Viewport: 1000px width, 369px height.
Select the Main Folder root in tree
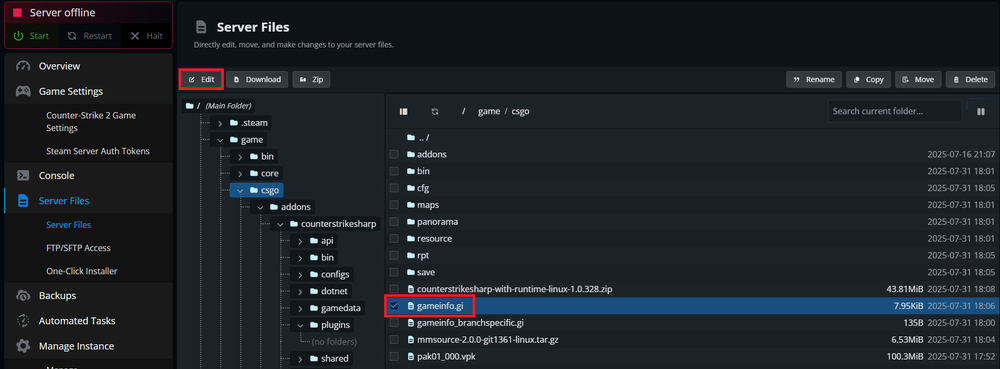click(x=218, y=106)
